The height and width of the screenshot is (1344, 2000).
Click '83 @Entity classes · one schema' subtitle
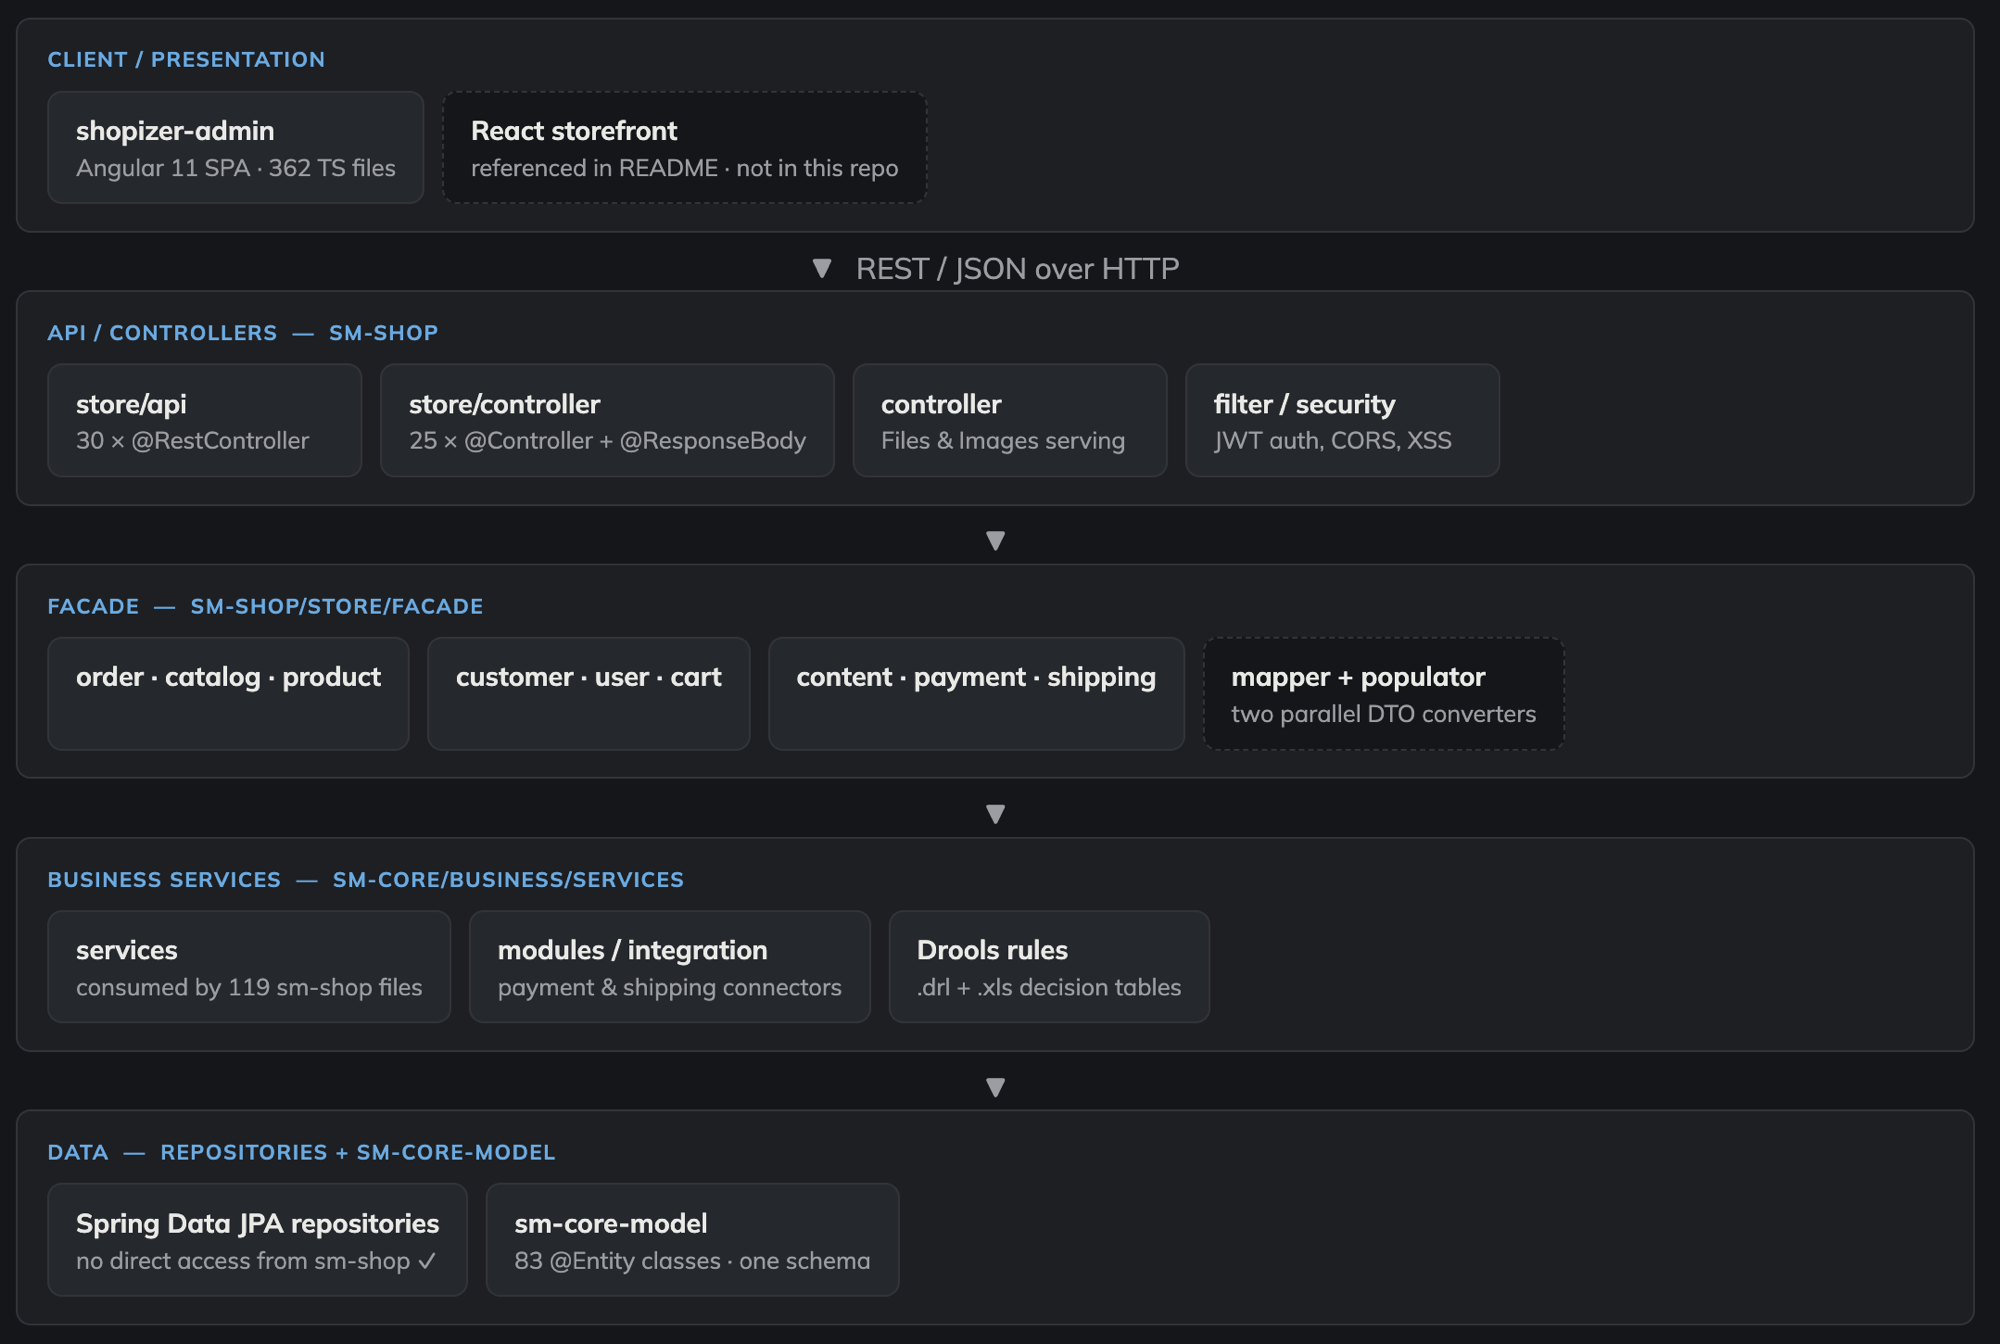tap(692, 1261)
